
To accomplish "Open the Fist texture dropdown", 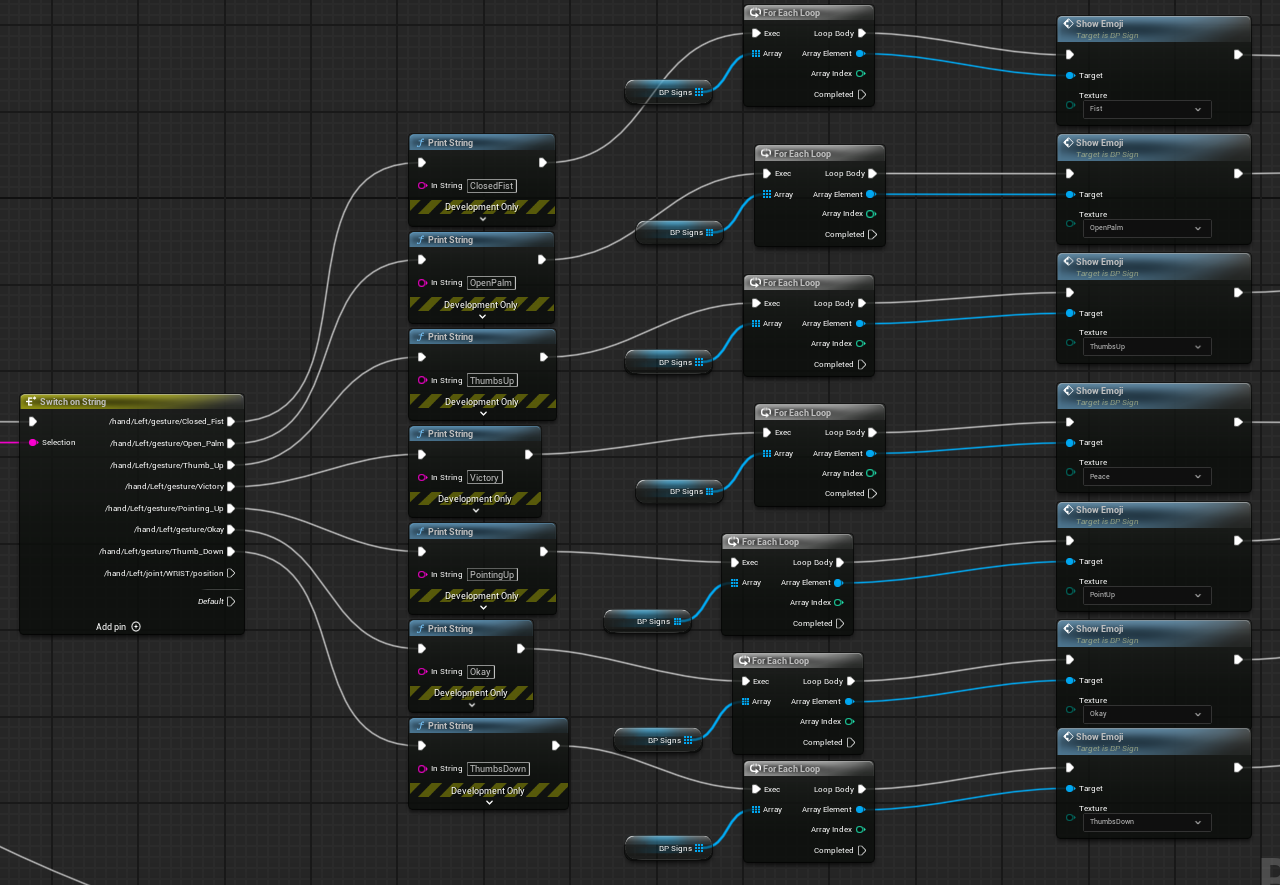I will 1146,109.
